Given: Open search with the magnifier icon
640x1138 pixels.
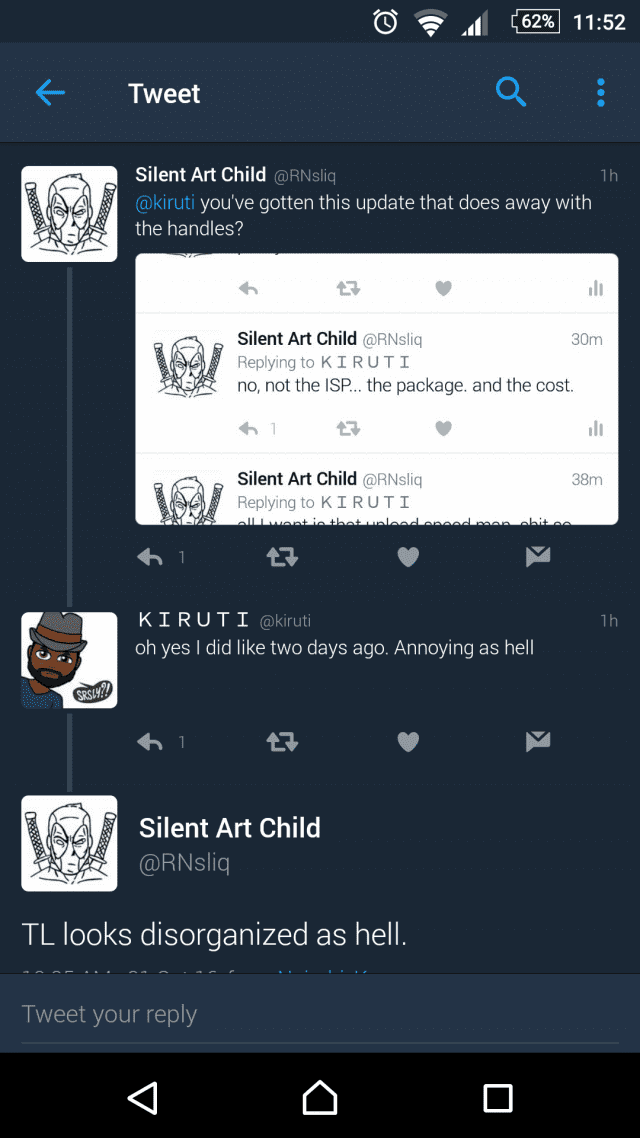Looking at the screenshot, I should 511,92.
